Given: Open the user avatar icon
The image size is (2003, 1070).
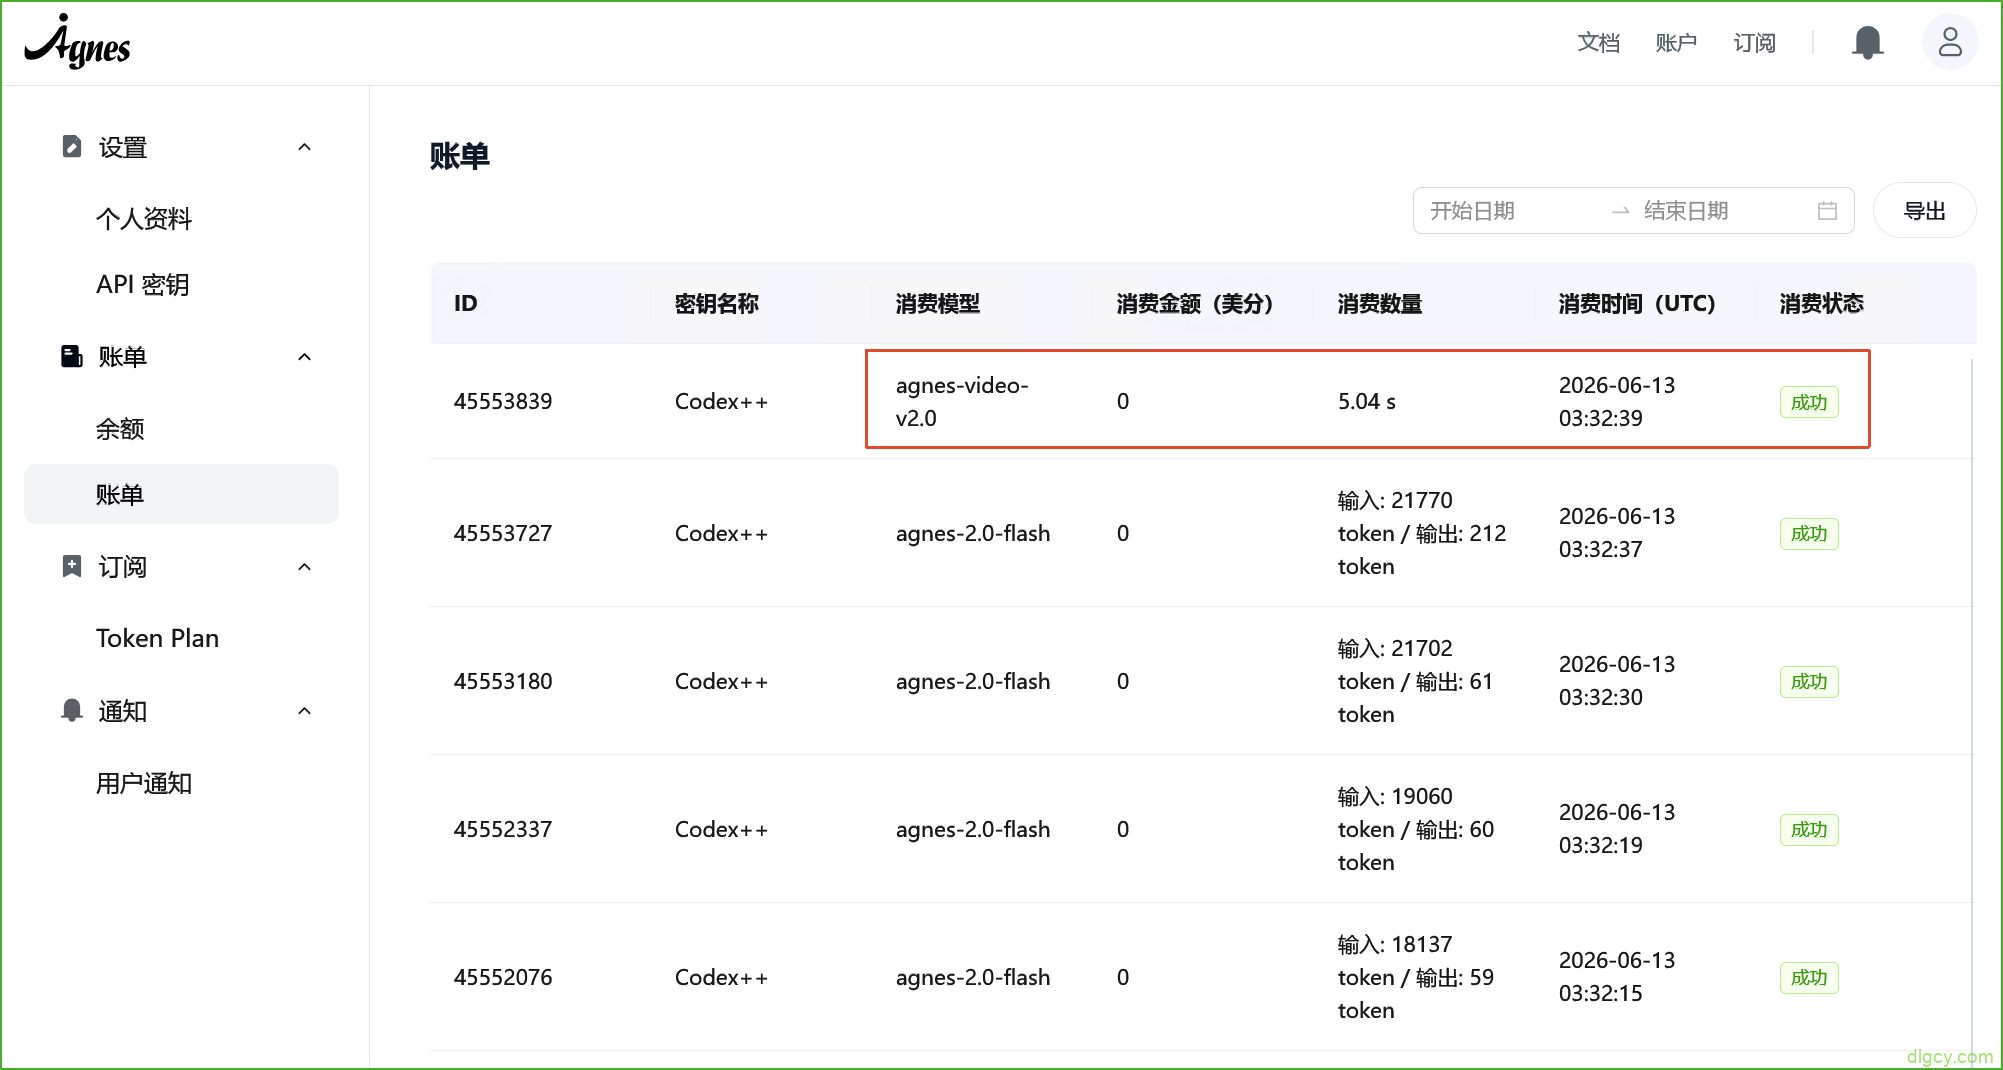Looking at the screenshot, I should coord(1949,42).
